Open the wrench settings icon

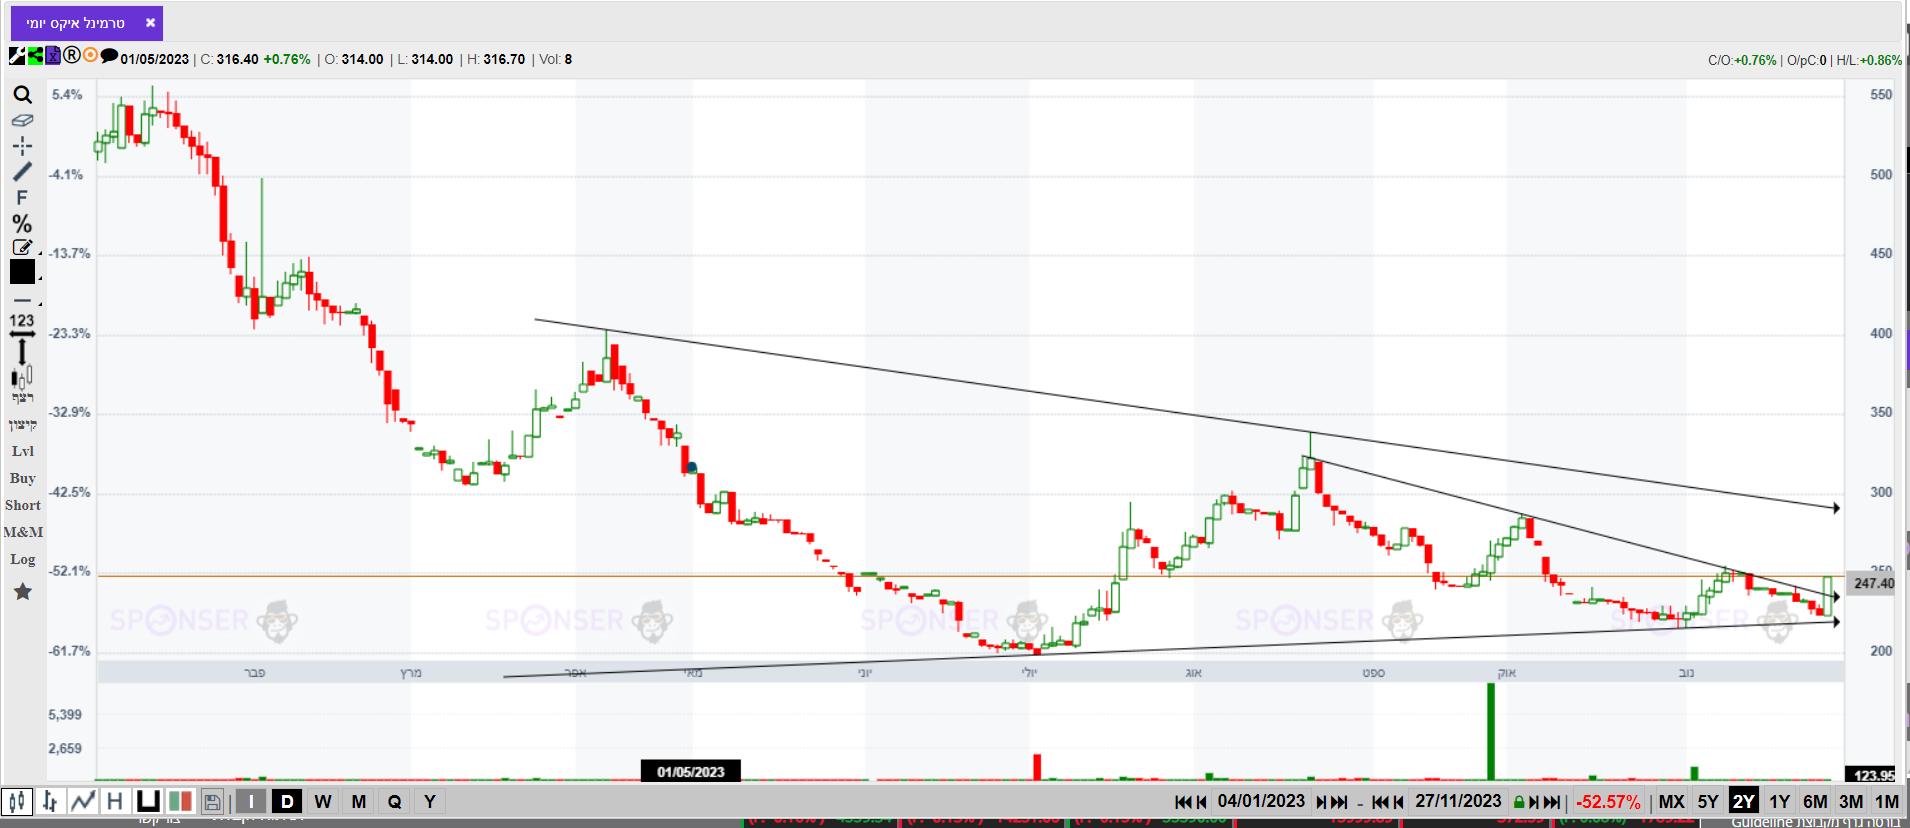[17, 56]
